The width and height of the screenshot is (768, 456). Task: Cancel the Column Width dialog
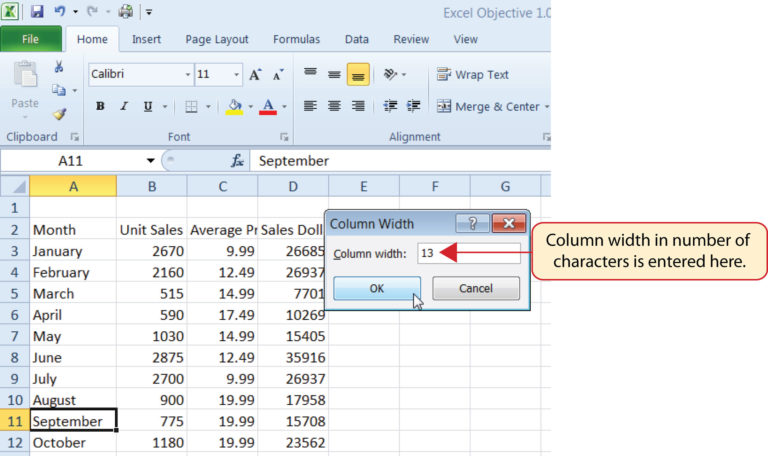[475, 288]
